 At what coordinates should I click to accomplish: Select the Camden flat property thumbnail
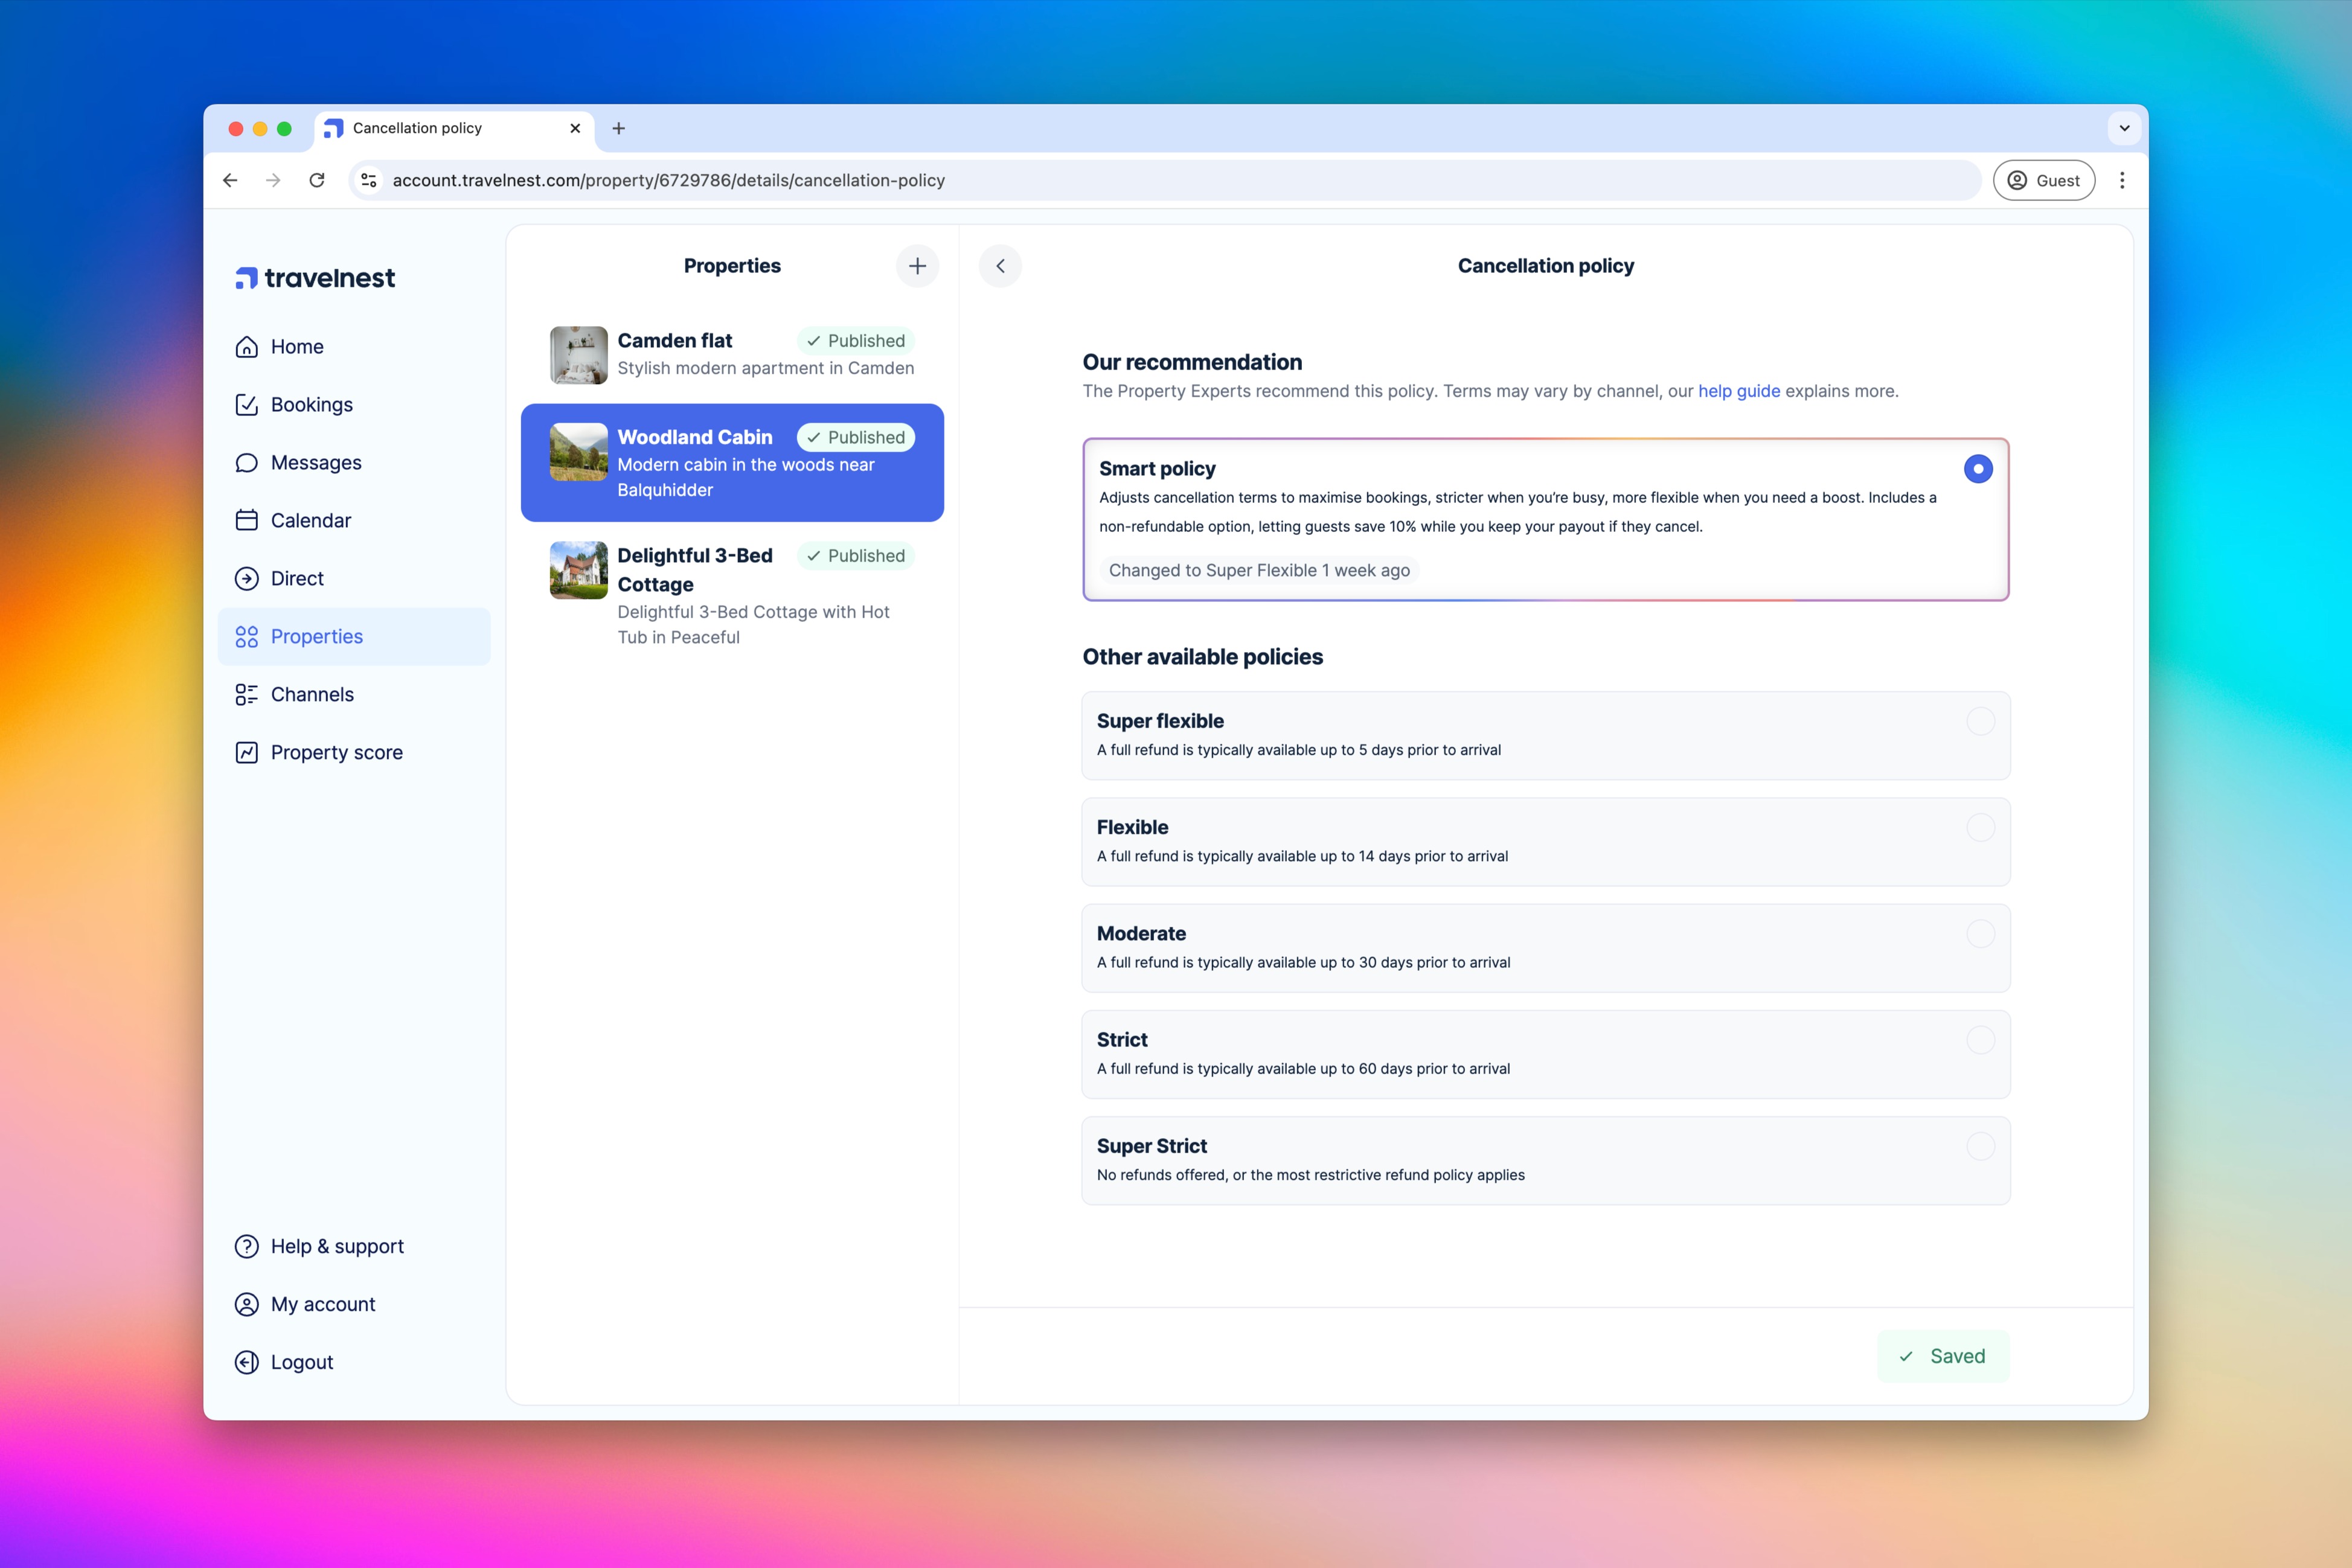(578, 355)
